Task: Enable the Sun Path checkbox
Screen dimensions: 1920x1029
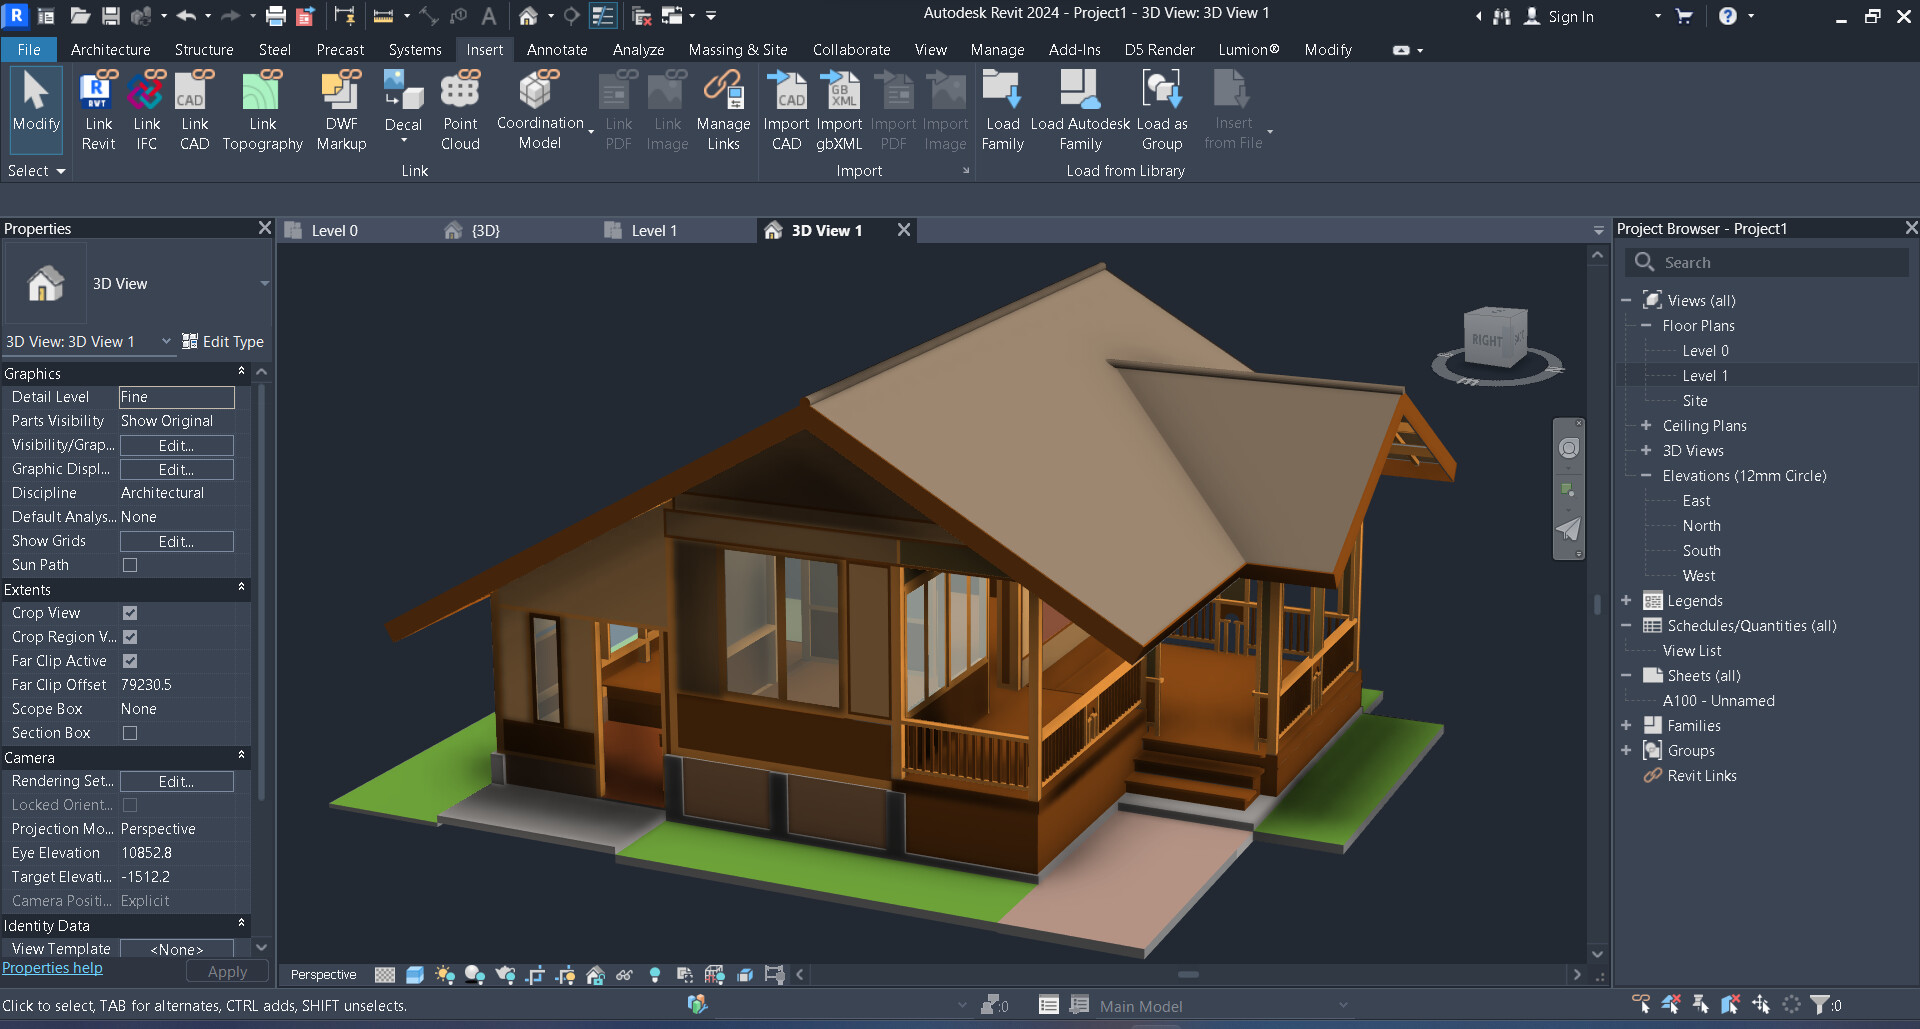Action: coord(130,565)
